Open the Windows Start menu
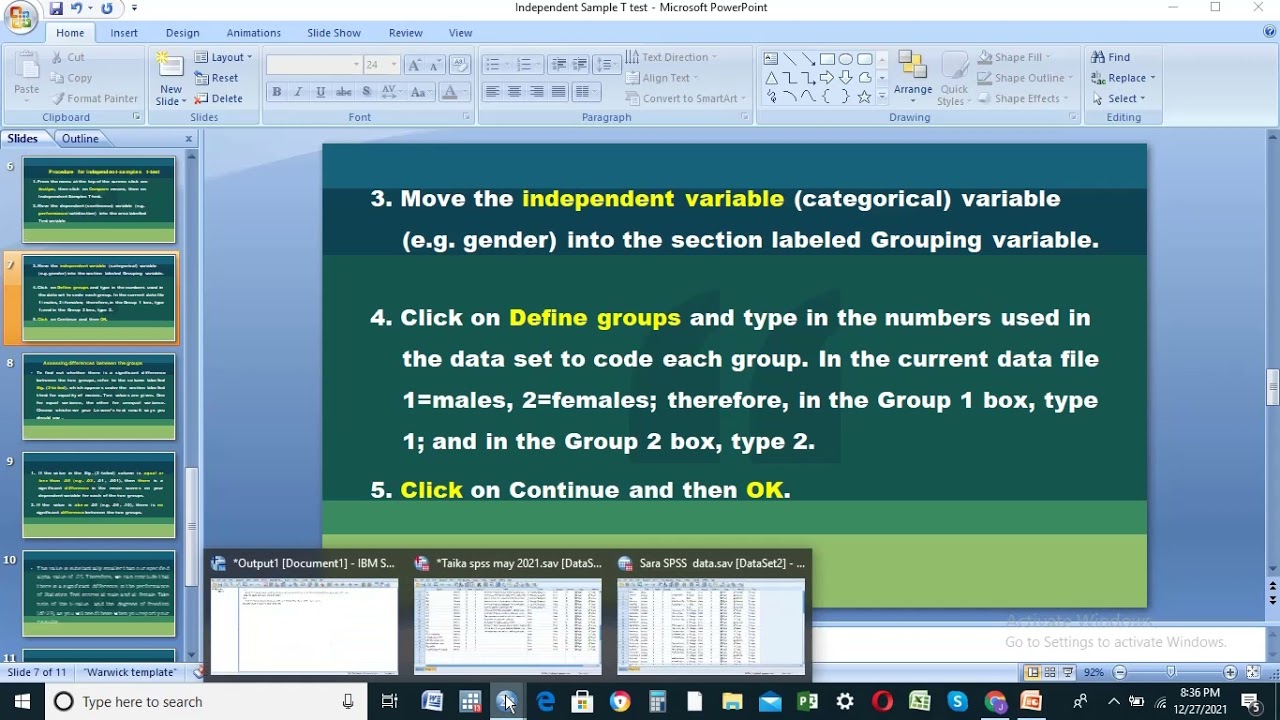The width and height of the screenshot is (1280, 720). point(22,701)
